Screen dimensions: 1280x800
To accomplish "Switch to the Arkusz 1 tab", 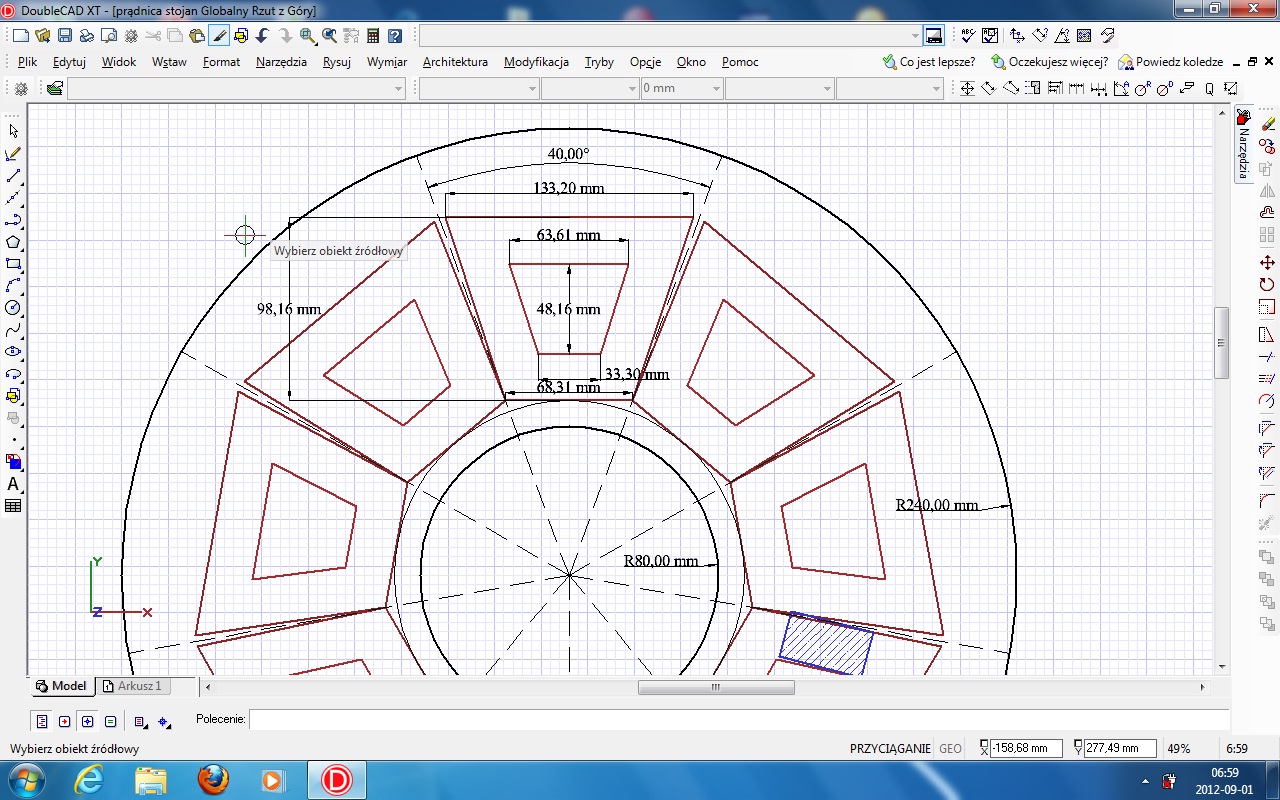I will 134,686.
